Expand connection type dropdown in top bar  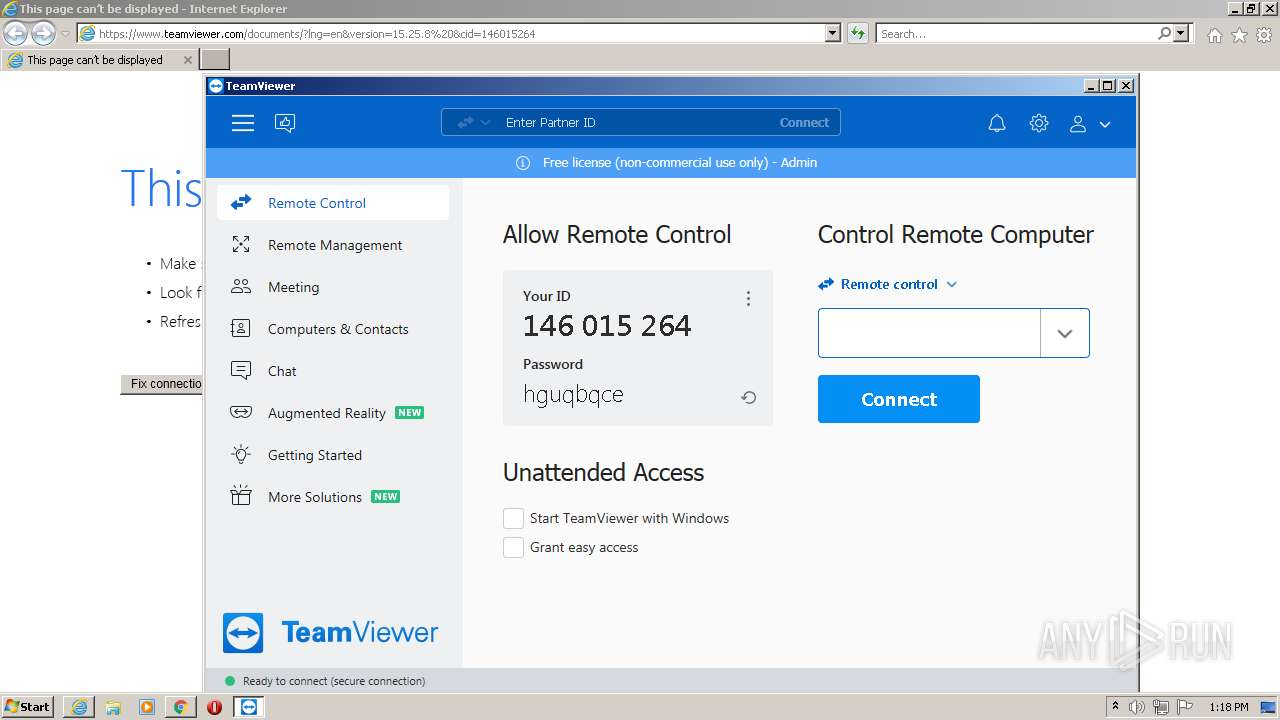[x=474, y=123]
